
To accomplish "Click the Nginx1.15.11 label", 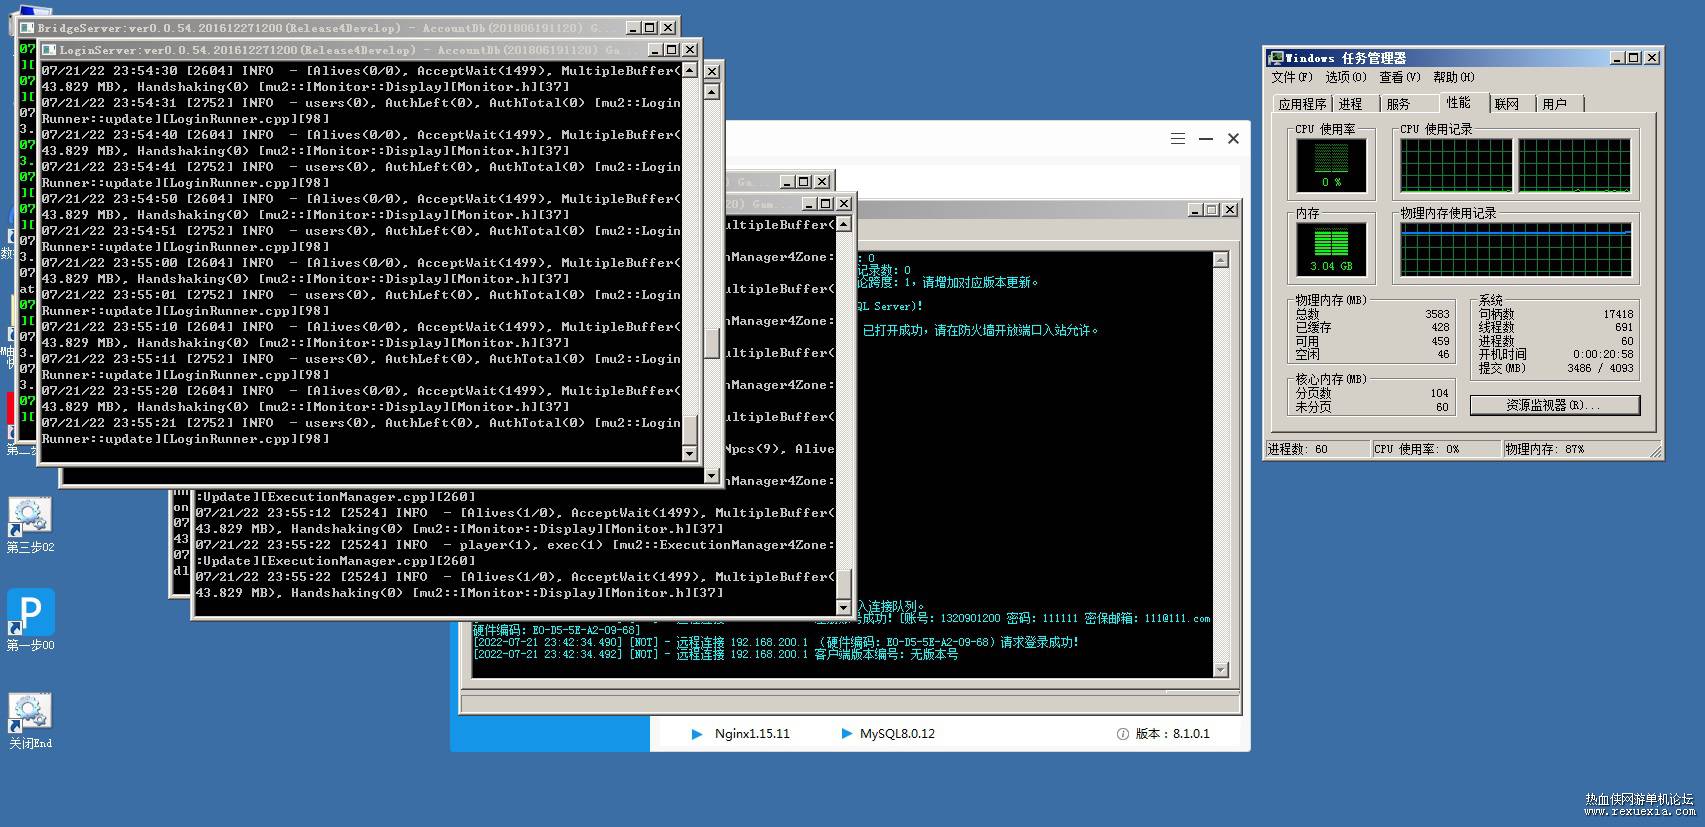I will (752, 734).
